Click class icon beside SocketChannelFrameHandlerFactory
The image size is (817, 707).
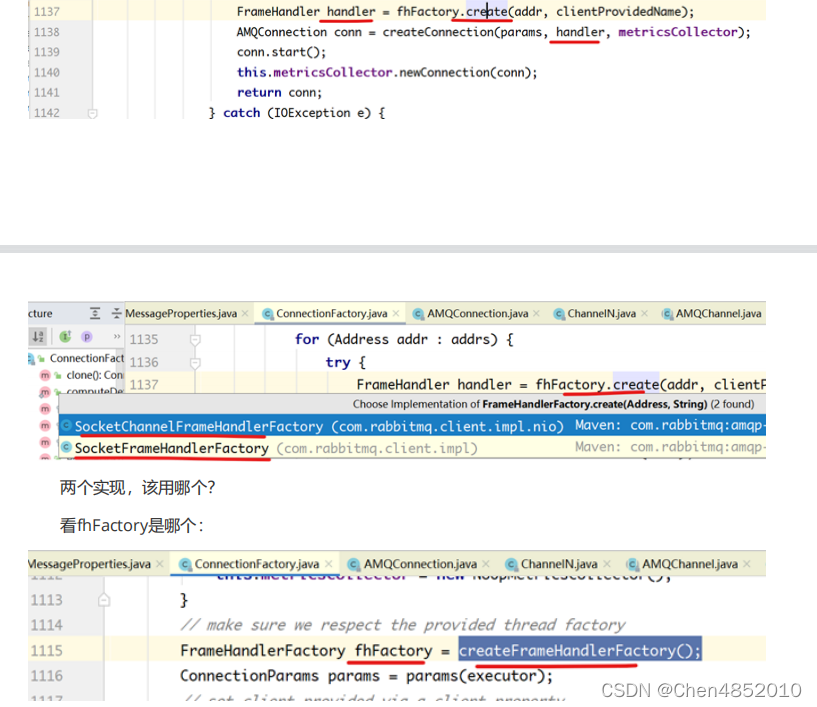pyautogui.click(x=66, y=426)
